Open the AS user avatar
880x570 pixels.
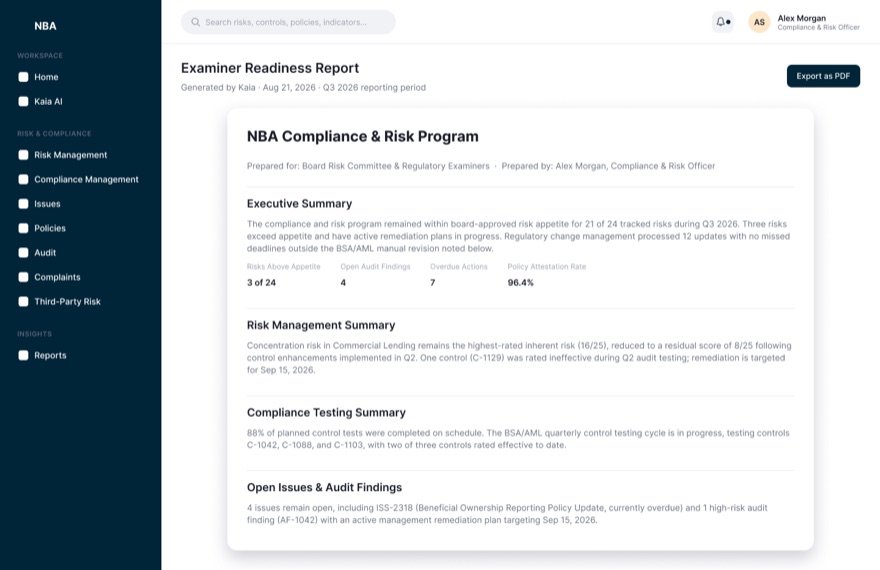click(x=759, y=22)
